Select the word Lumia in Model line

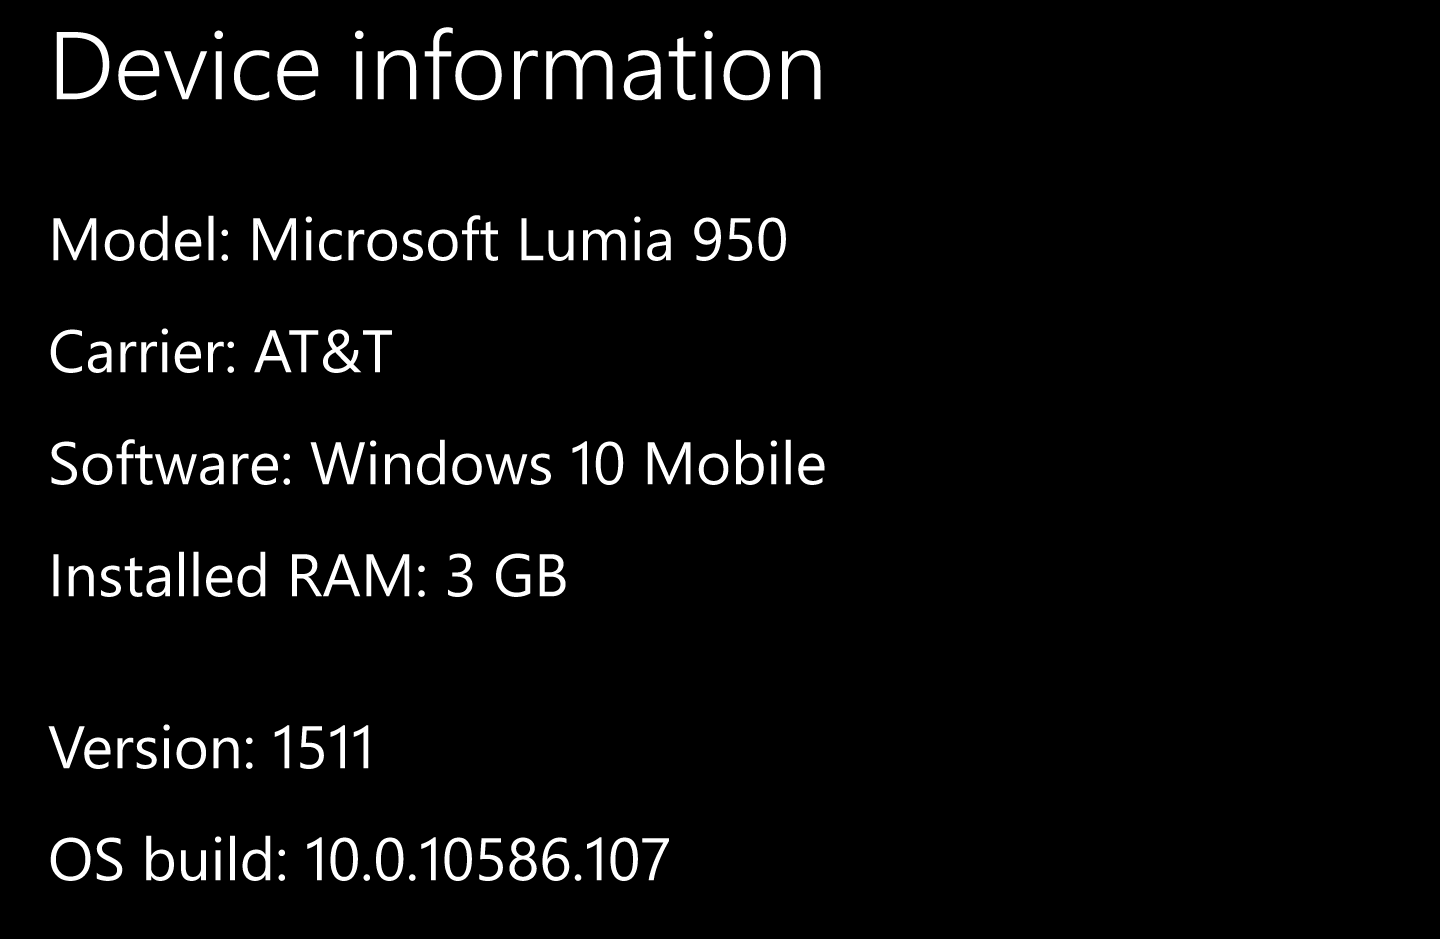tap(596, 241)
